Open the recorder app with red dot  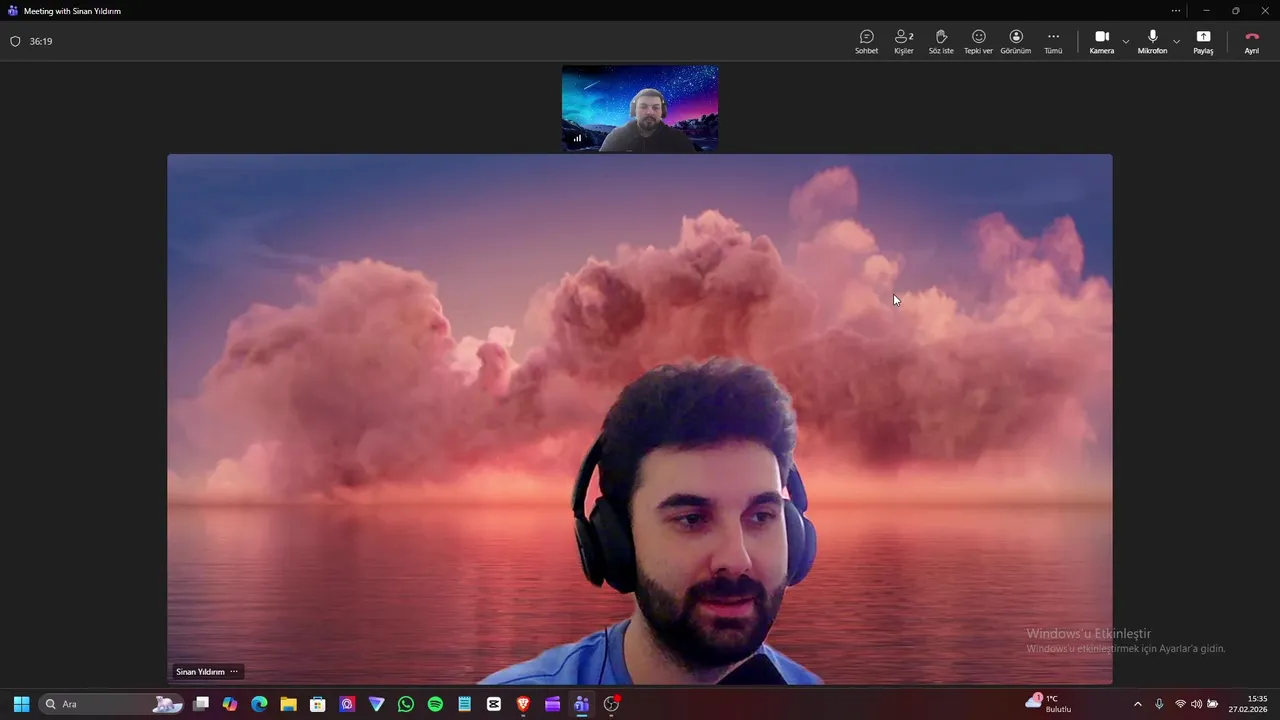[x=611, y=704]
